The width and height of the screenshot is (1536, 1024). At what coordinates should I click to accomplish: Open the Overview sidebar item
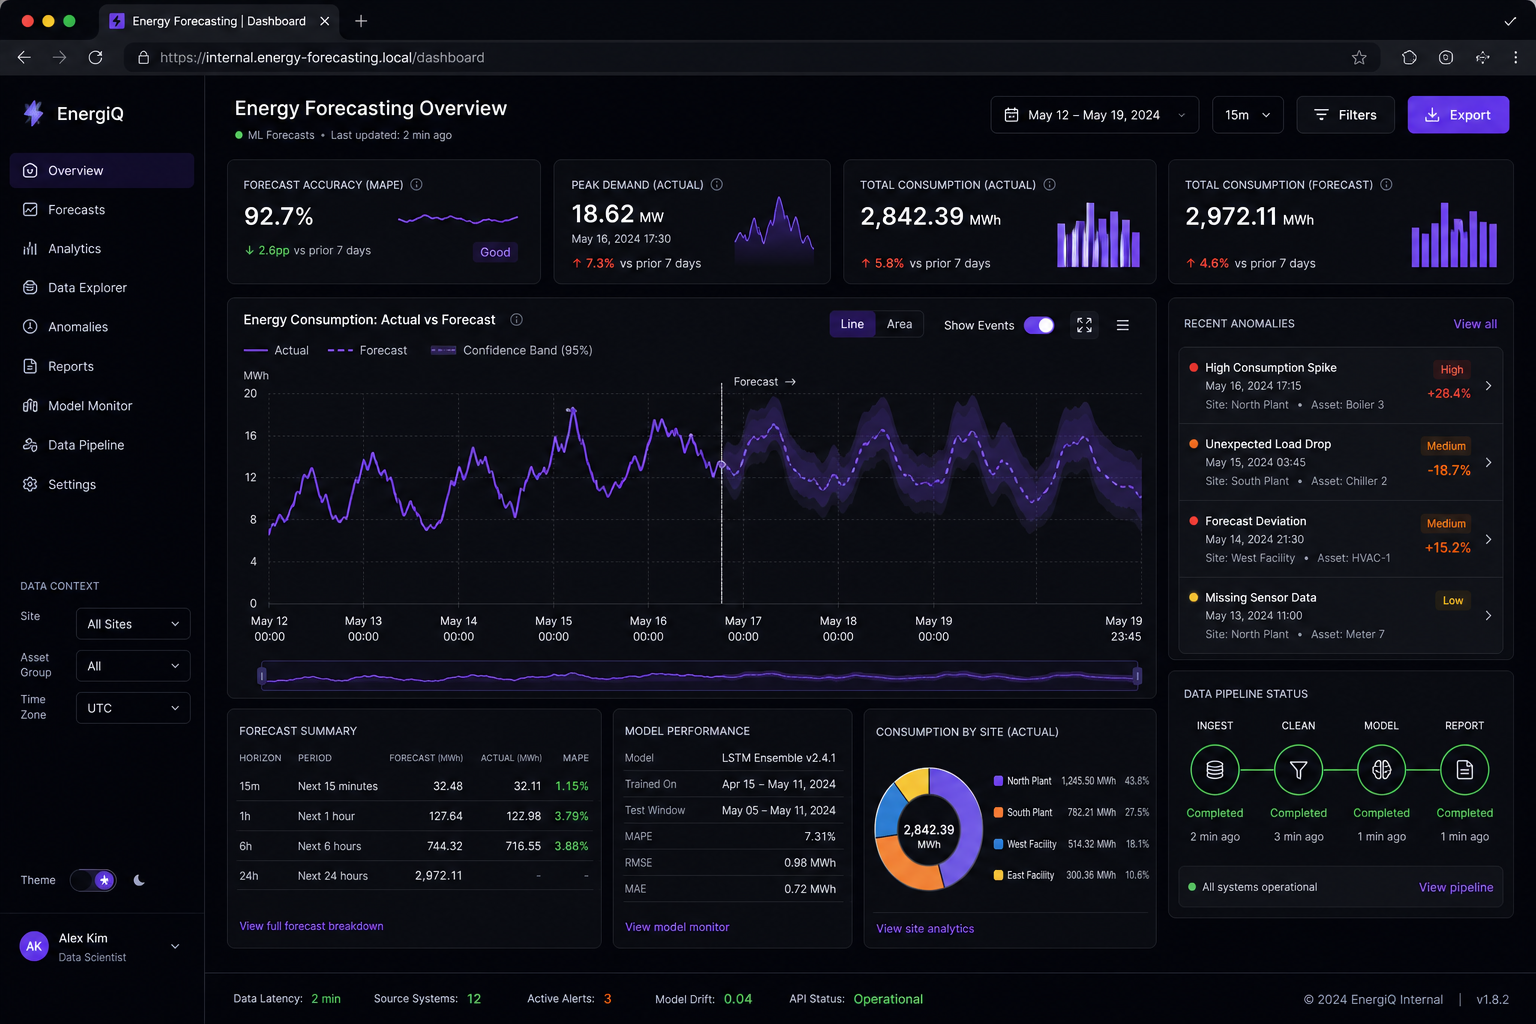[102, 171]
